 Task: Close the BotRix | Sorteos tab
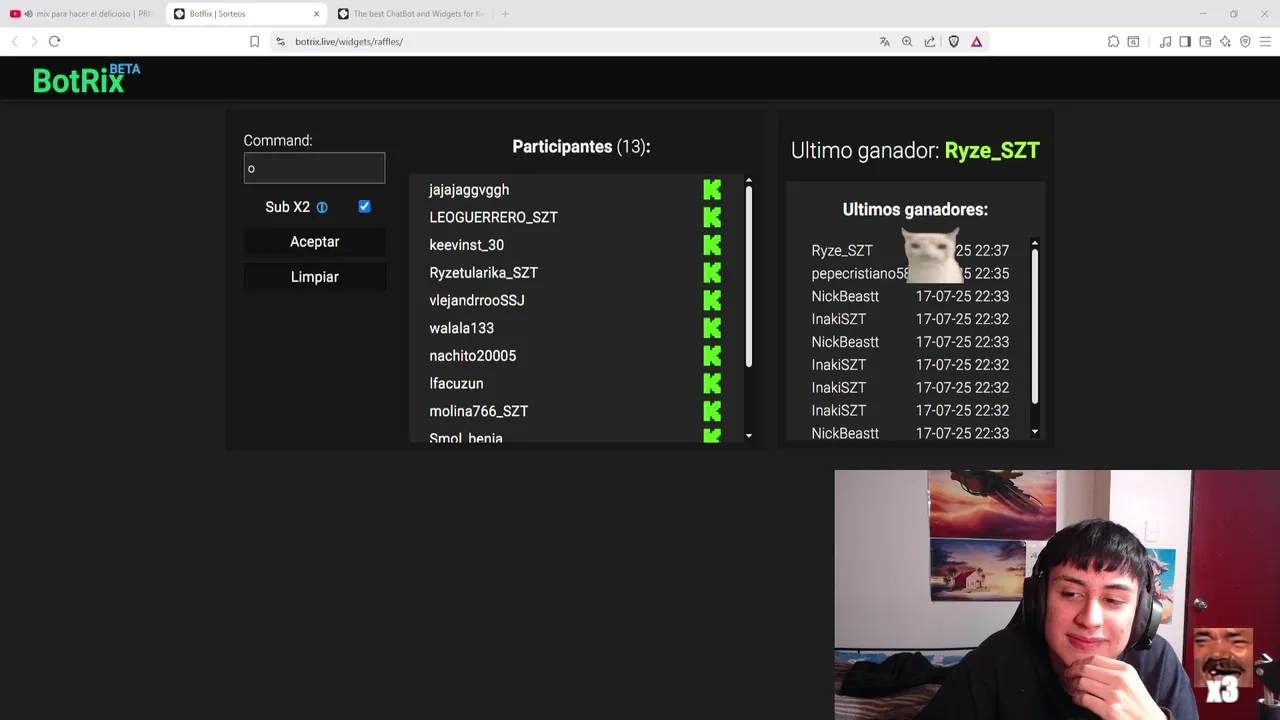click(316, 14)
